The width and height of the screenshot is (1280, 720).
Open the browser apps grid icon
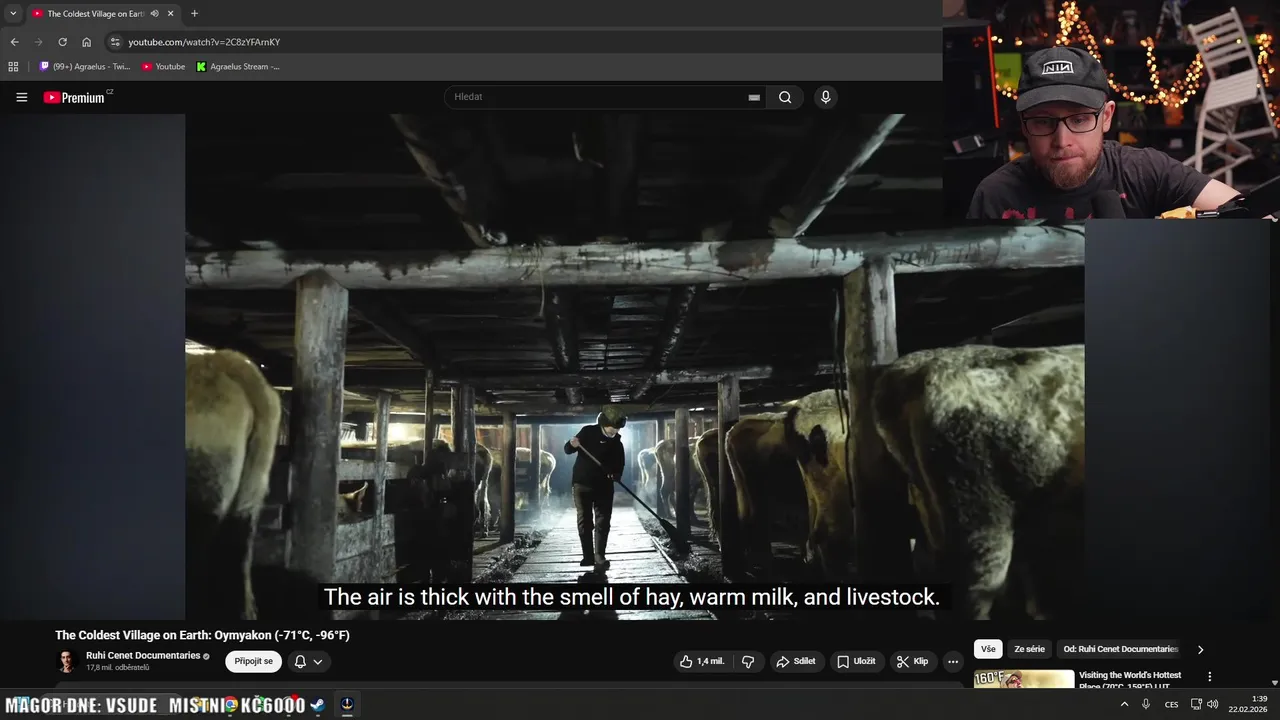(x=13, y=67)
